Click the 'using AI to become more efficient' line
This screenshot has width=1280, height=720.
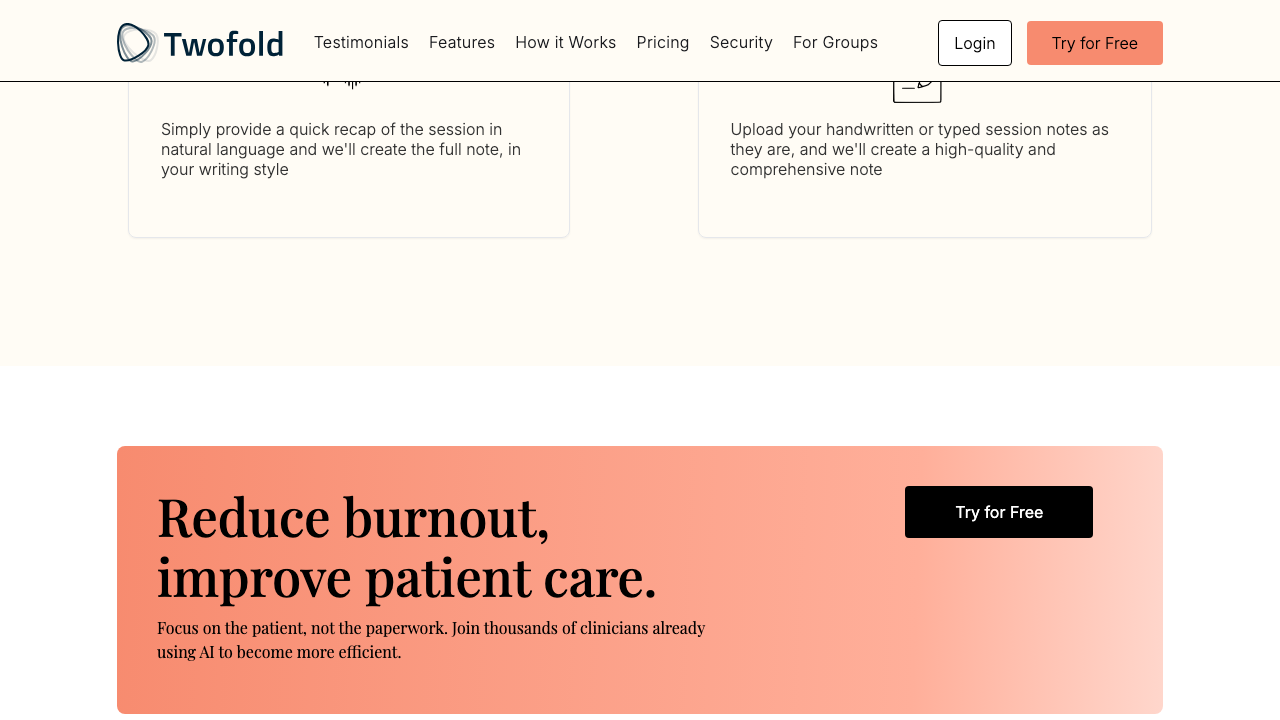click(x=279, y=652)
